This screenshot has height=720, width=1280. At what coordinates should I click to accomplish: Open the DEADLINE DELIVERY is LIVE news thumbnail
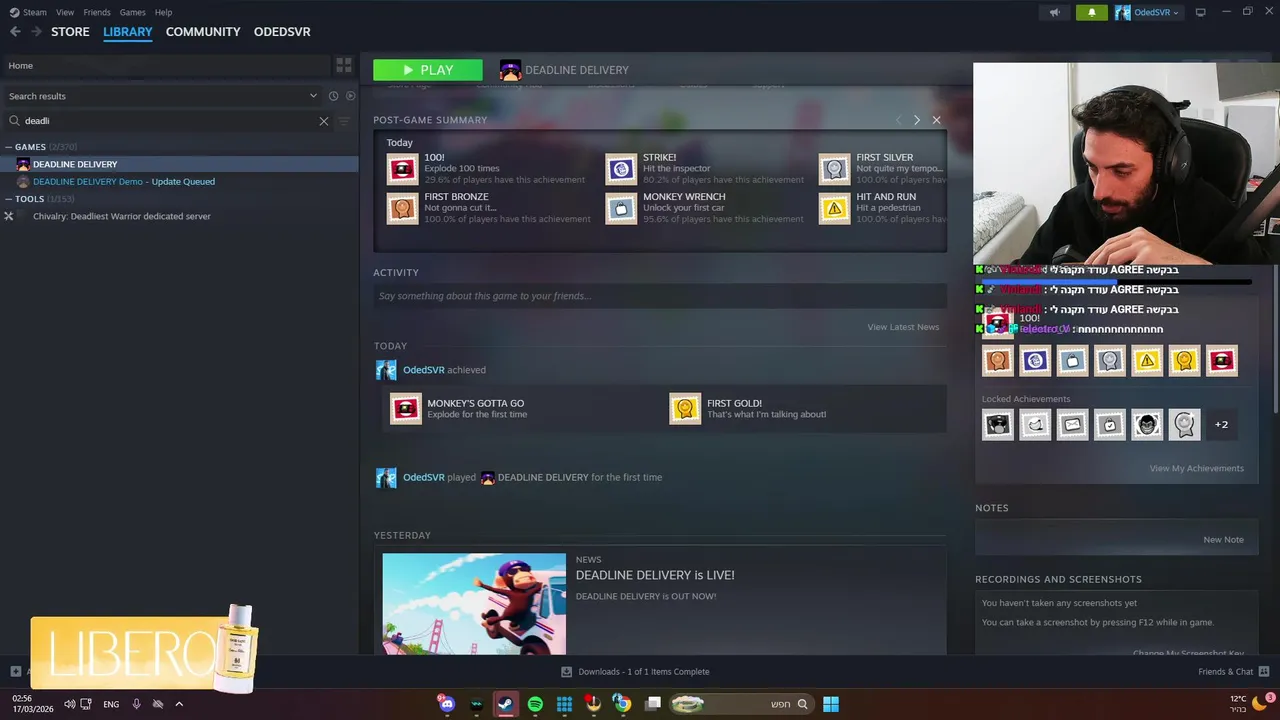click(474, 604)
